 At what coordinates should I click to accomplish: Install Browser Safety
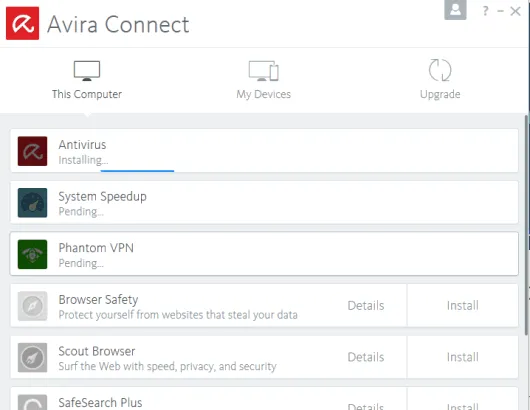[462, 306]
